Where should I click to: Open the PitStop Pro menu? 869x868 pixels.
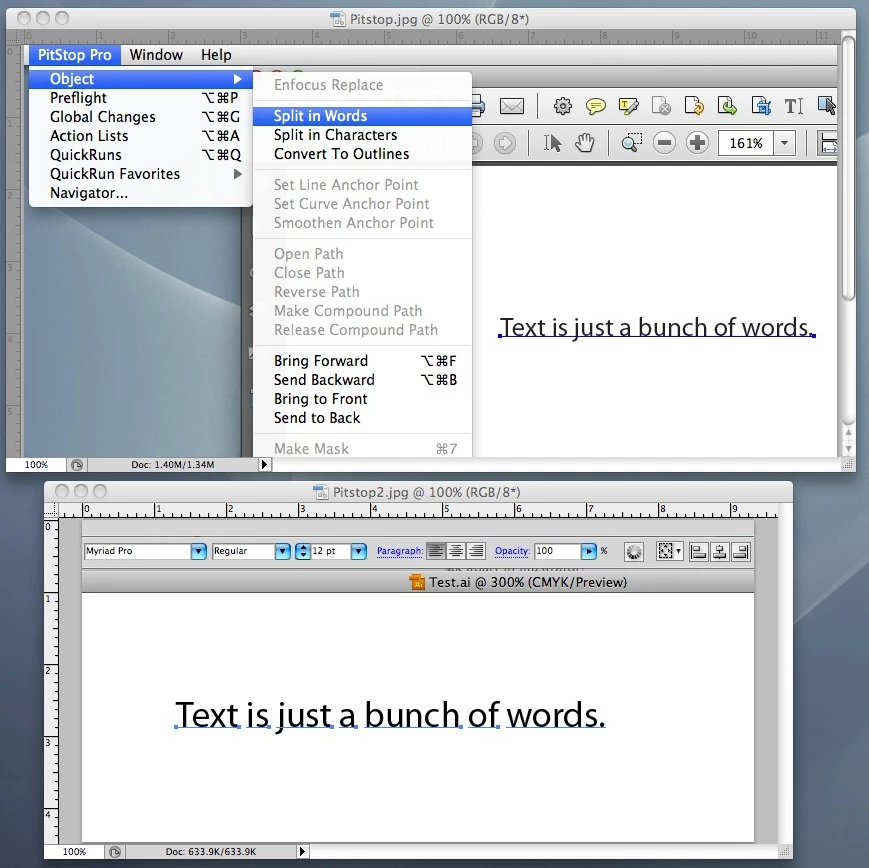74,55
